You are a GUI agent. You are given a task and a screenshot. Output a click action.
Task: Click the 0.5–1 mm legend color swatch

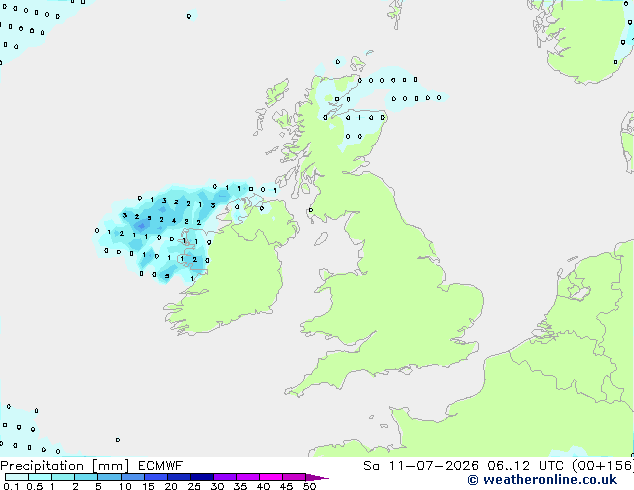coord(40,477)
